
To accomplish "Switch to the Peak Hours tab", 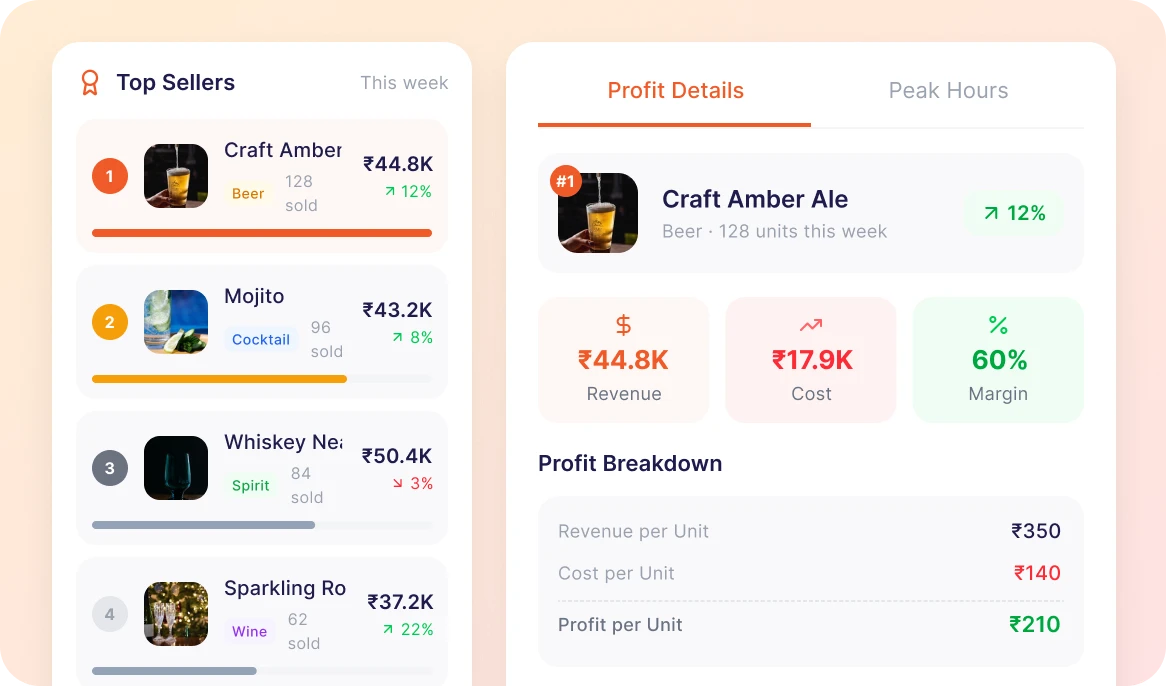I will click(x=948, y=91).
